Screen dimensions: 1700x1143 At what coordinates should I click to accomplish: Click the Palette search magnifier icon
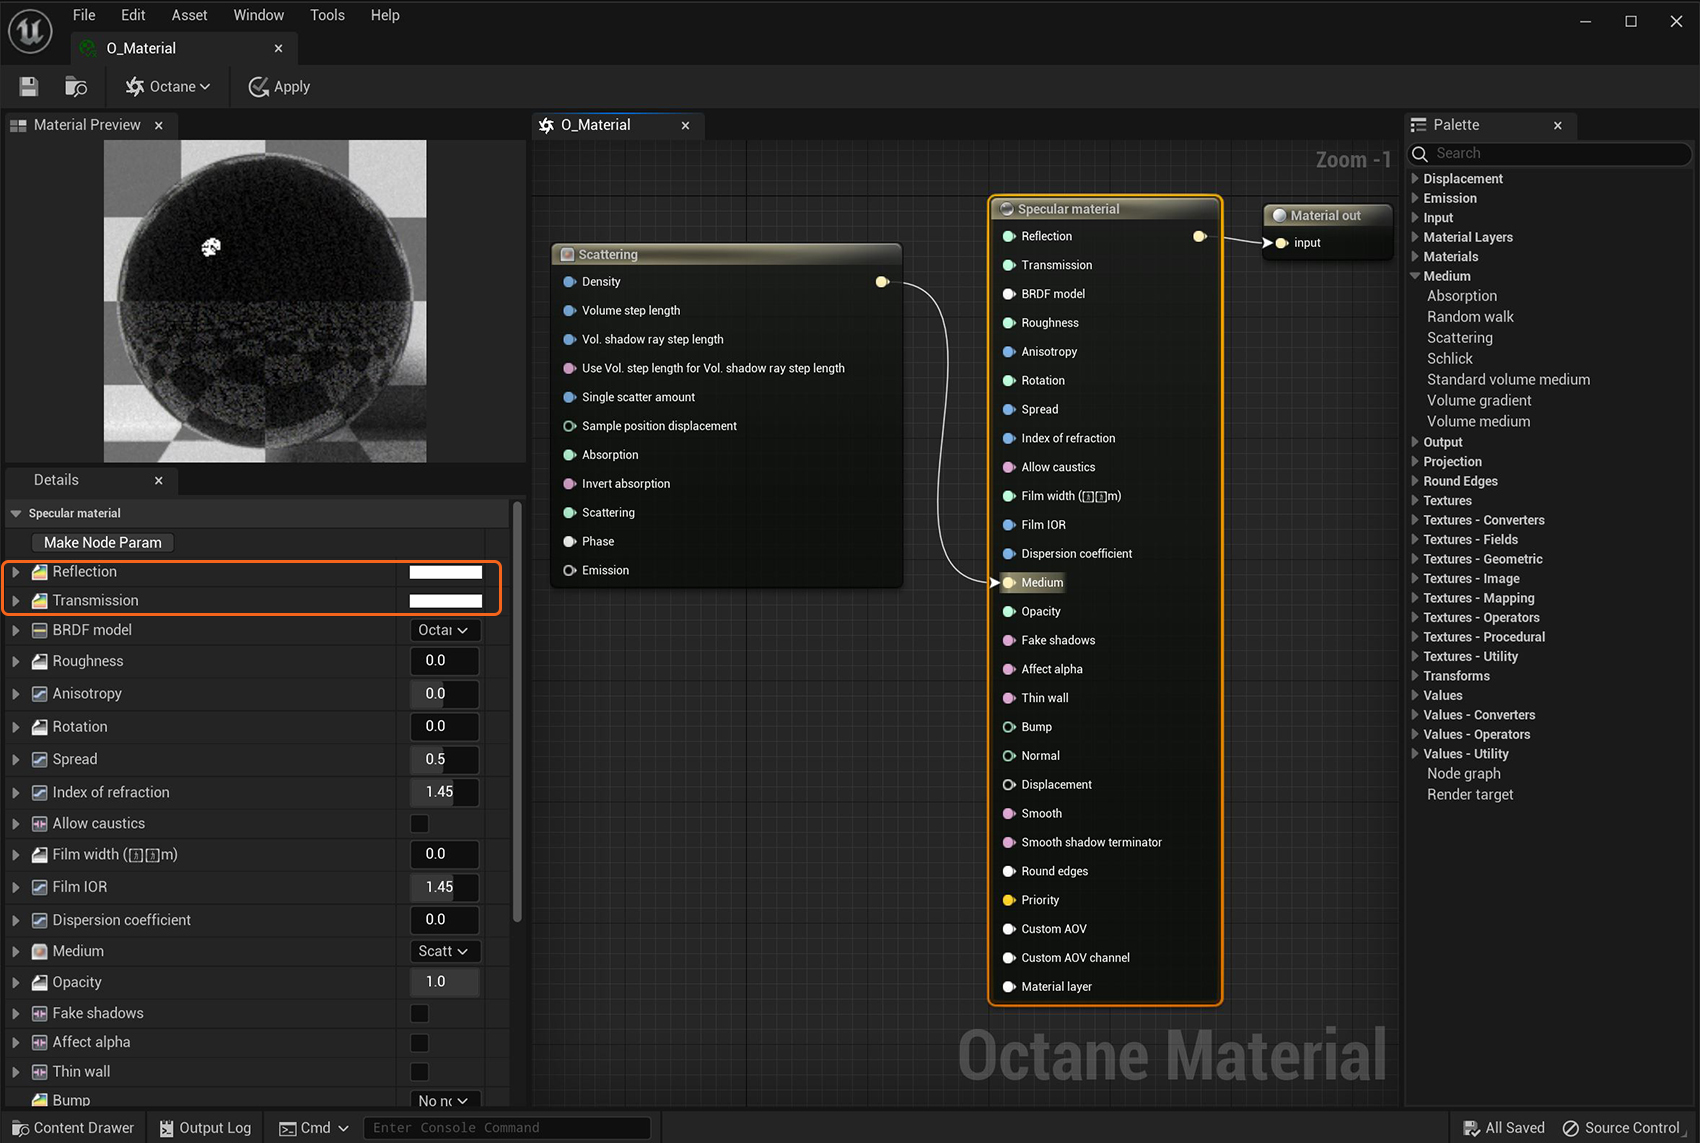click(x=1420, y=154)
